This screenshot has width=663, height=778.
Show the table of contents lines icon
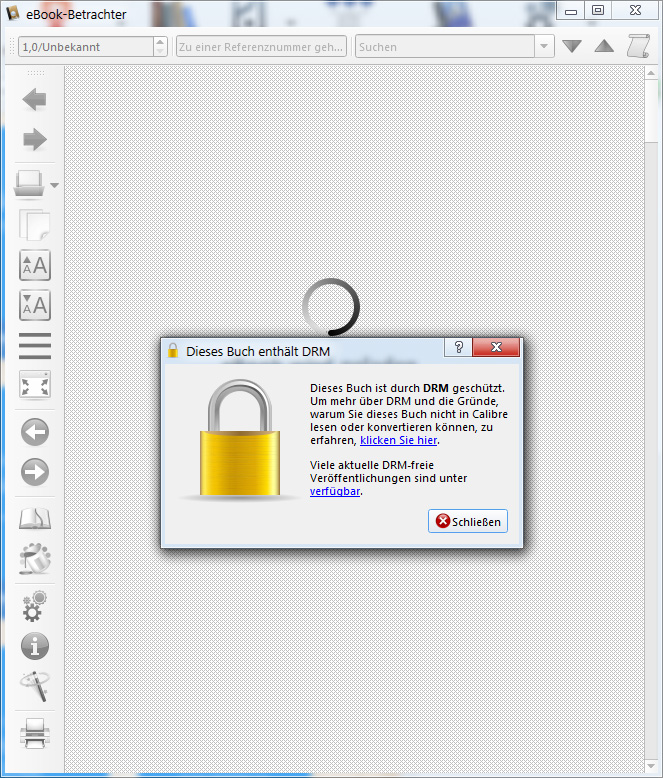pyautogui.click(x=35, y=346)
